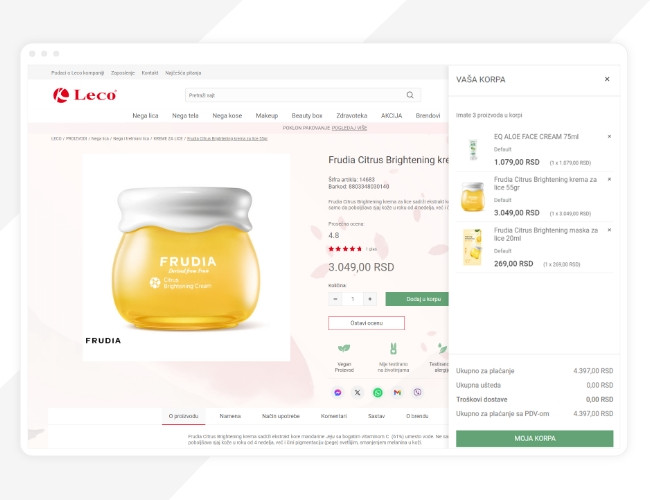Share product via Viber icon
This screenshot has width=650, height=500.
[x=417, y=392]
